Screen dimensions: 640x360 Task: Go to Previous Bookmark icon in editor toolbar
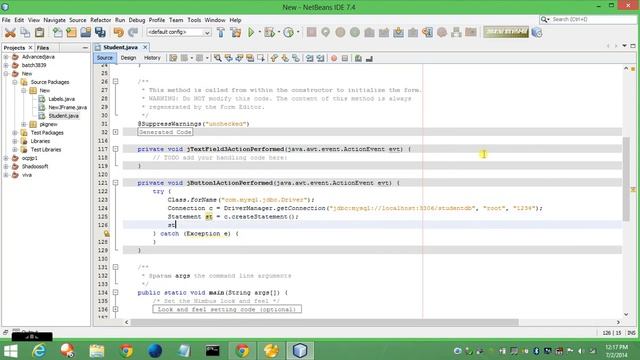(x=274, y=58)
